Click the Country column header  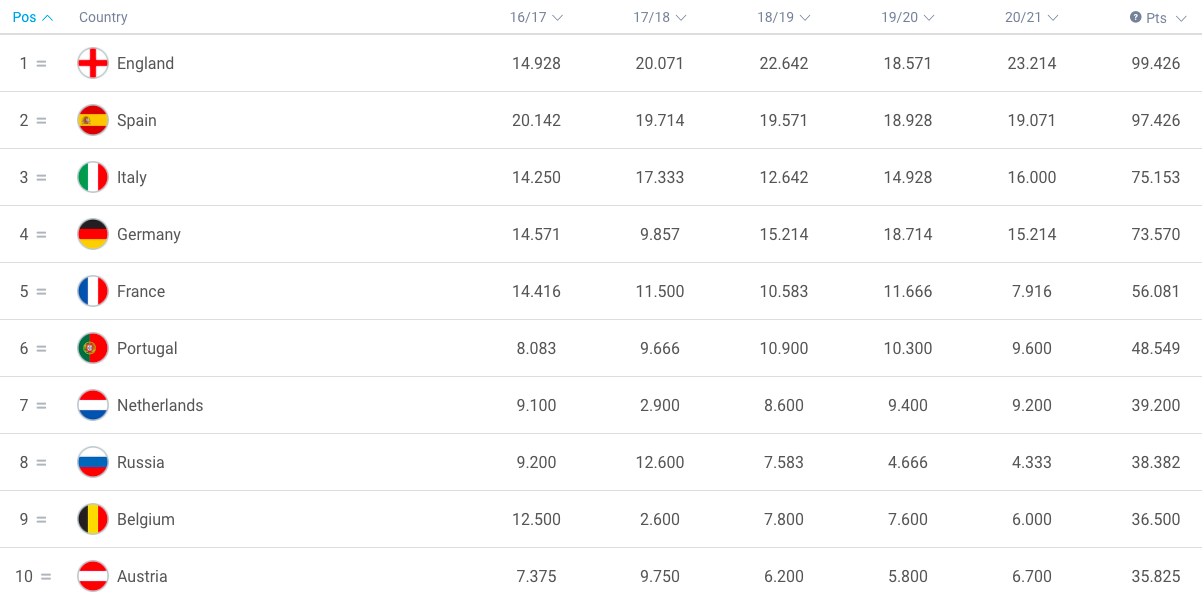pos(103,17)
